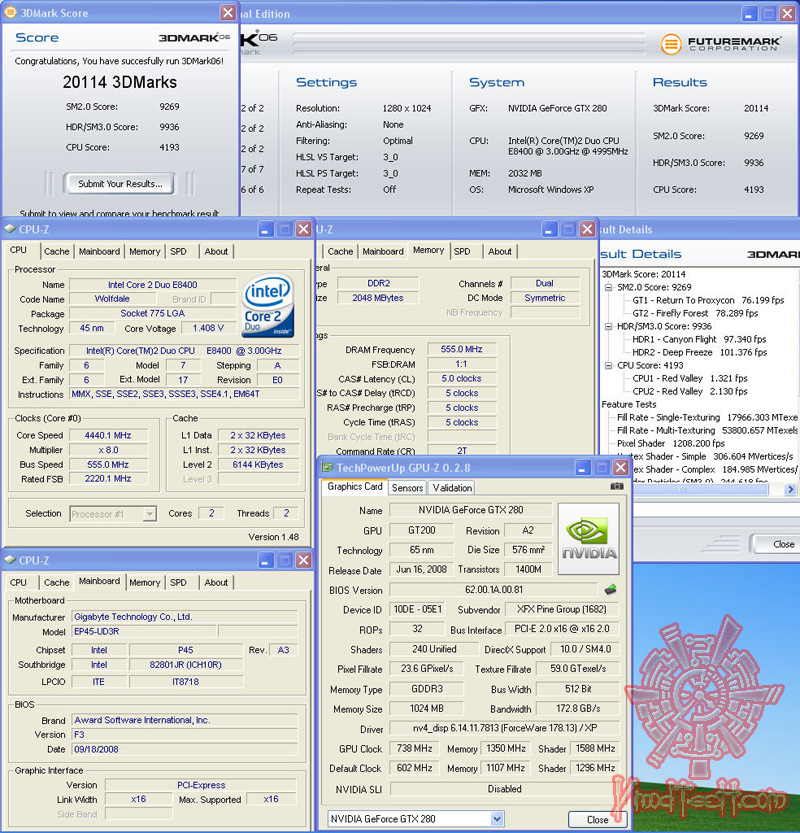Open the GPU selection dropdown in GPU-Z
800x833 pixels.
[497, 819]
